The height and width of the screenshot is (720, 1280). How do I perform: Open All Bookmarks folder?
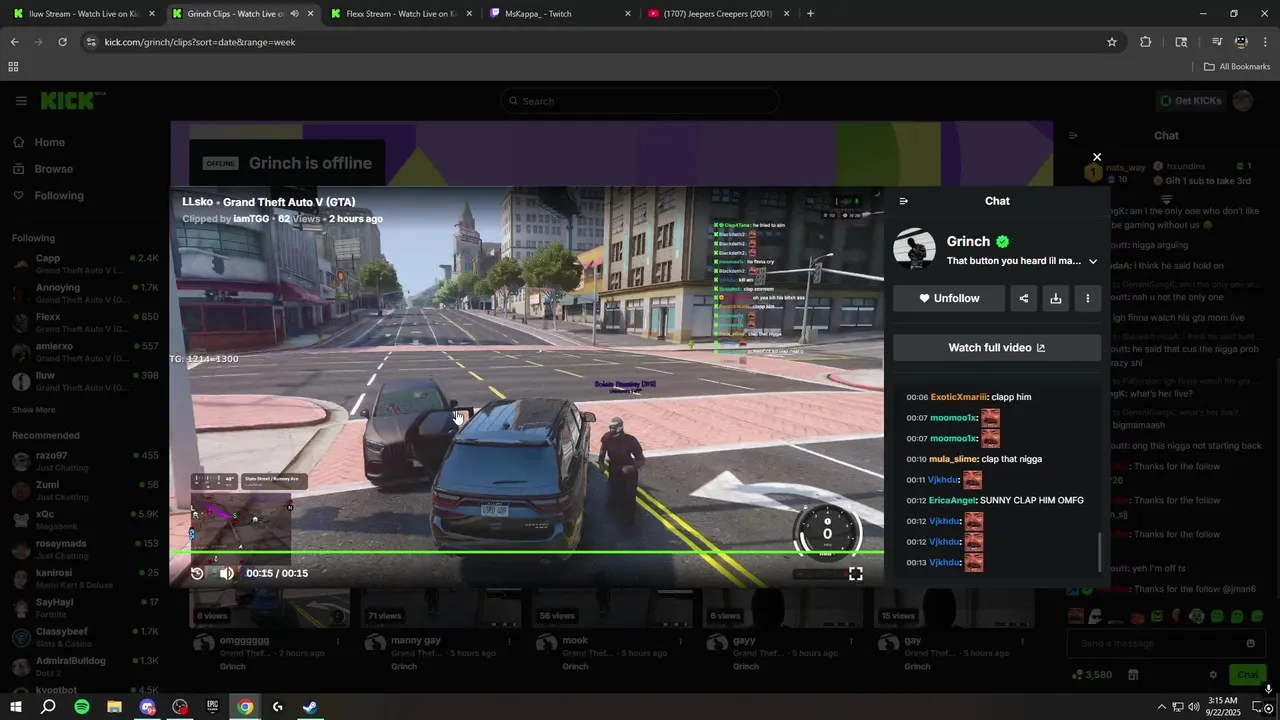(x=1237, y=67)
